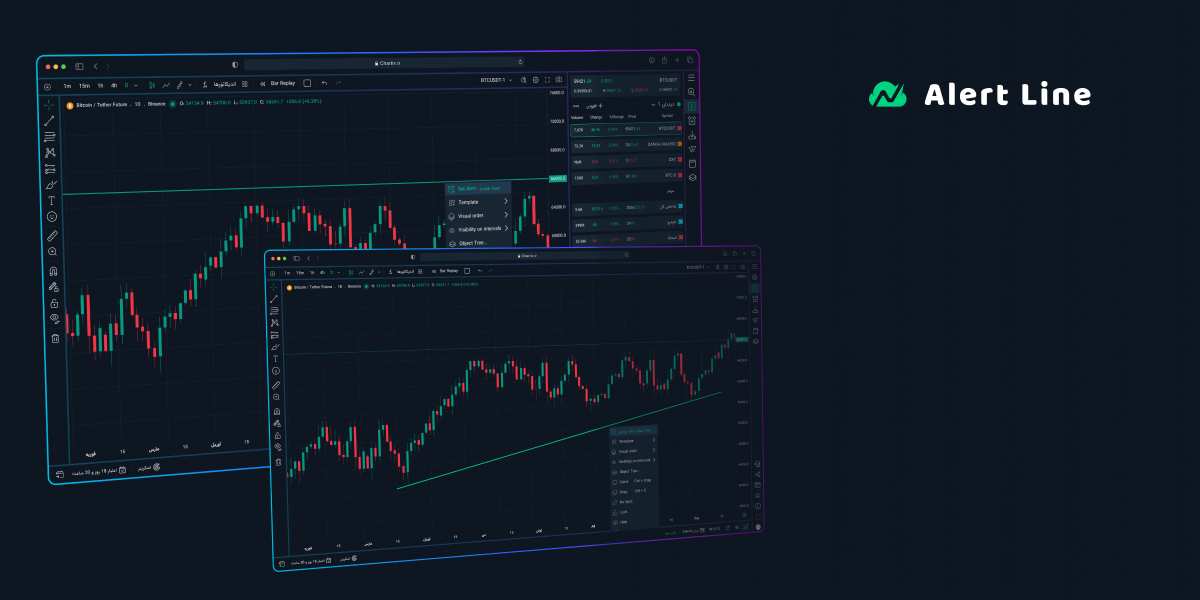Click the chart settings gear icon, back window
The image size is (1200, 600).
535,80
